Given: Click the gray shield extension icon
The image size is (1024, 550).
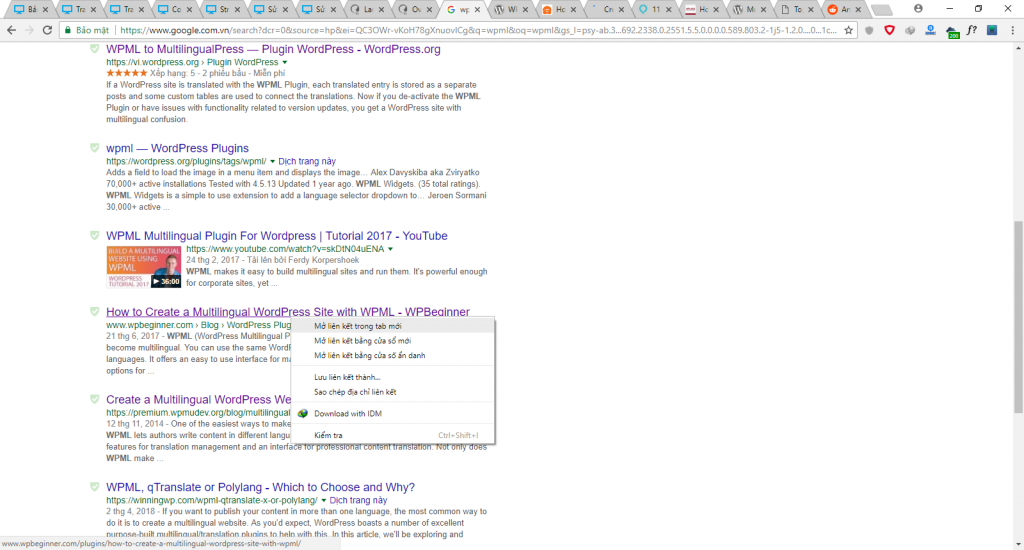Looking at the screenshot, I should tap(869, 30).
